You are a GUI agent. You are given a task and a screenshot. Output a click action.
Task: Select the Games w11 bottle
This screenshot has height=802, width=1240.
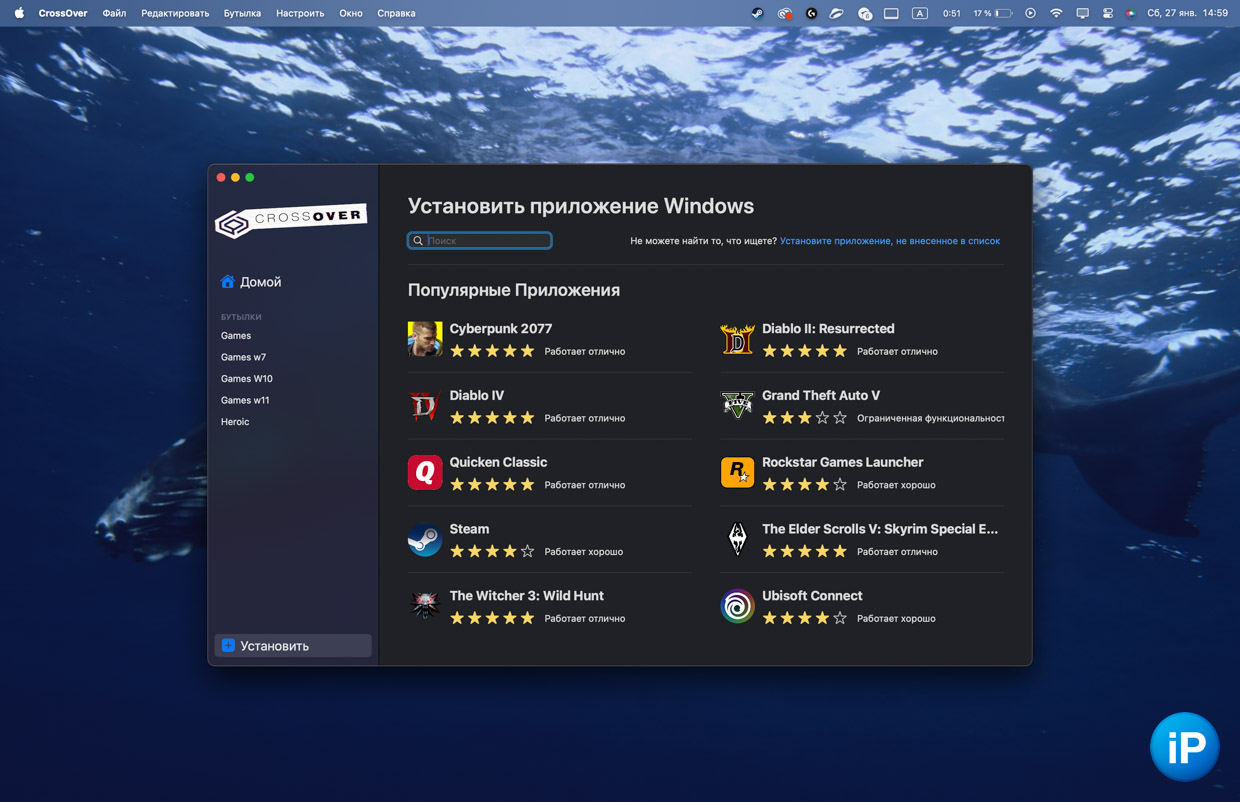click(x=245, y=400)
